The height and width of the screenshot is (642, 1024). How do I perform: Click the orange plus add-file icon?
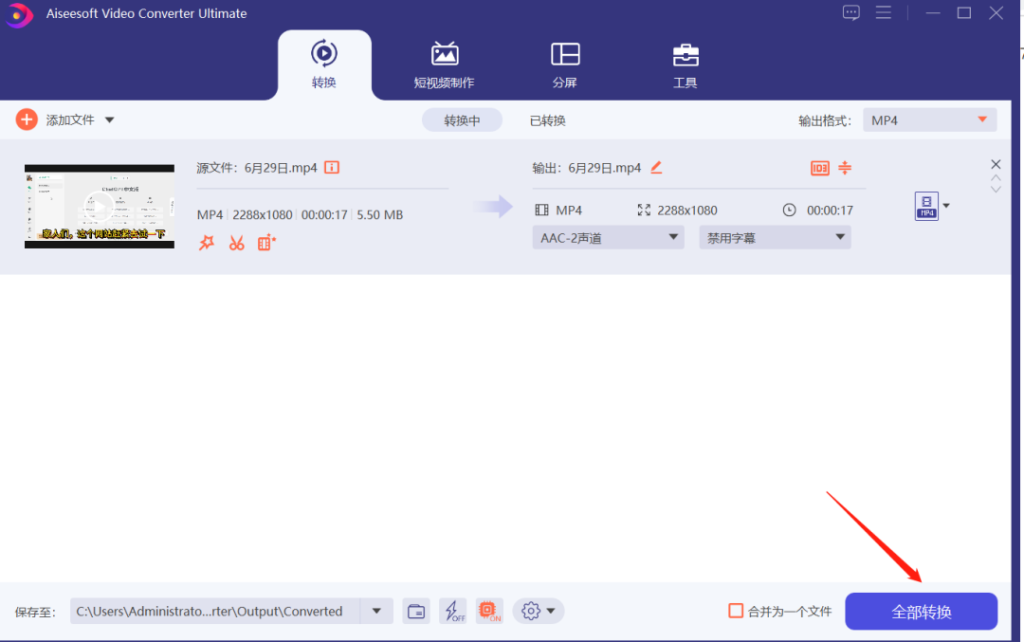pyautogui.click(x=26, y=120)
